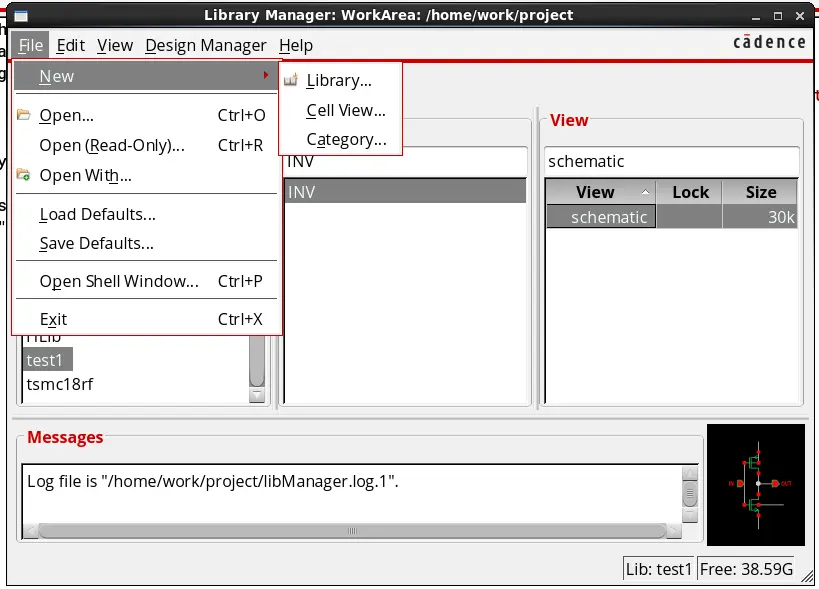Choose Load Defaults... menu entry
This screenshot has height=589, width=819.
146,214
